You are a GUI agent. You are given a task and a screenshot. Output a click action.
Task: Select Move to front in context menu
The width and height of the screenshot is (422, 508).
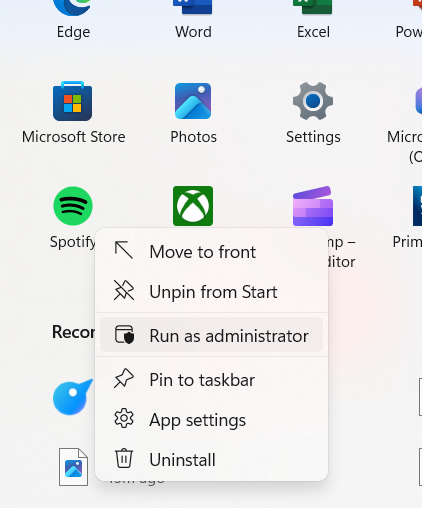211,252
